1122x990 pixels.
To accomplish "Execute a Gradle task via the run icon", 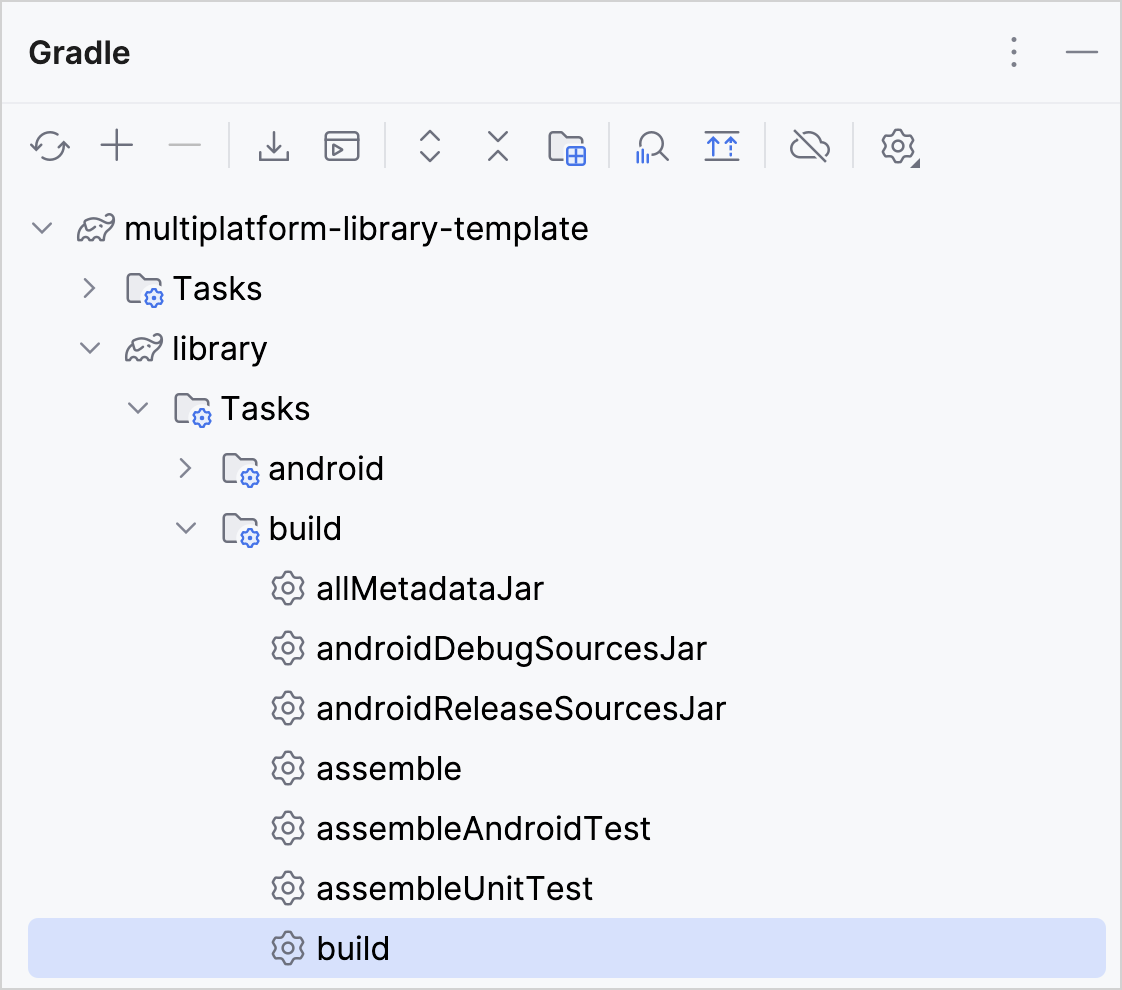I will pos(341,146).
